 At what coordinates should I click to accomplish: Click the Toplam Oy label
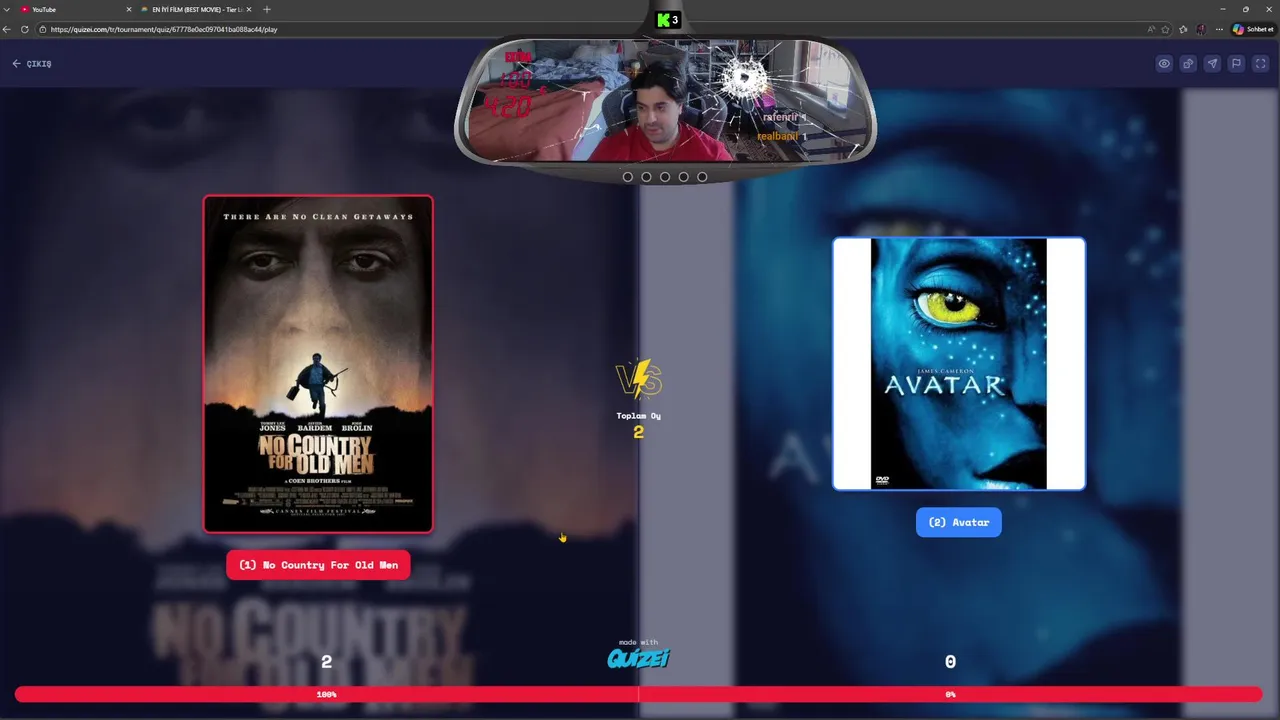coord(638,416)
